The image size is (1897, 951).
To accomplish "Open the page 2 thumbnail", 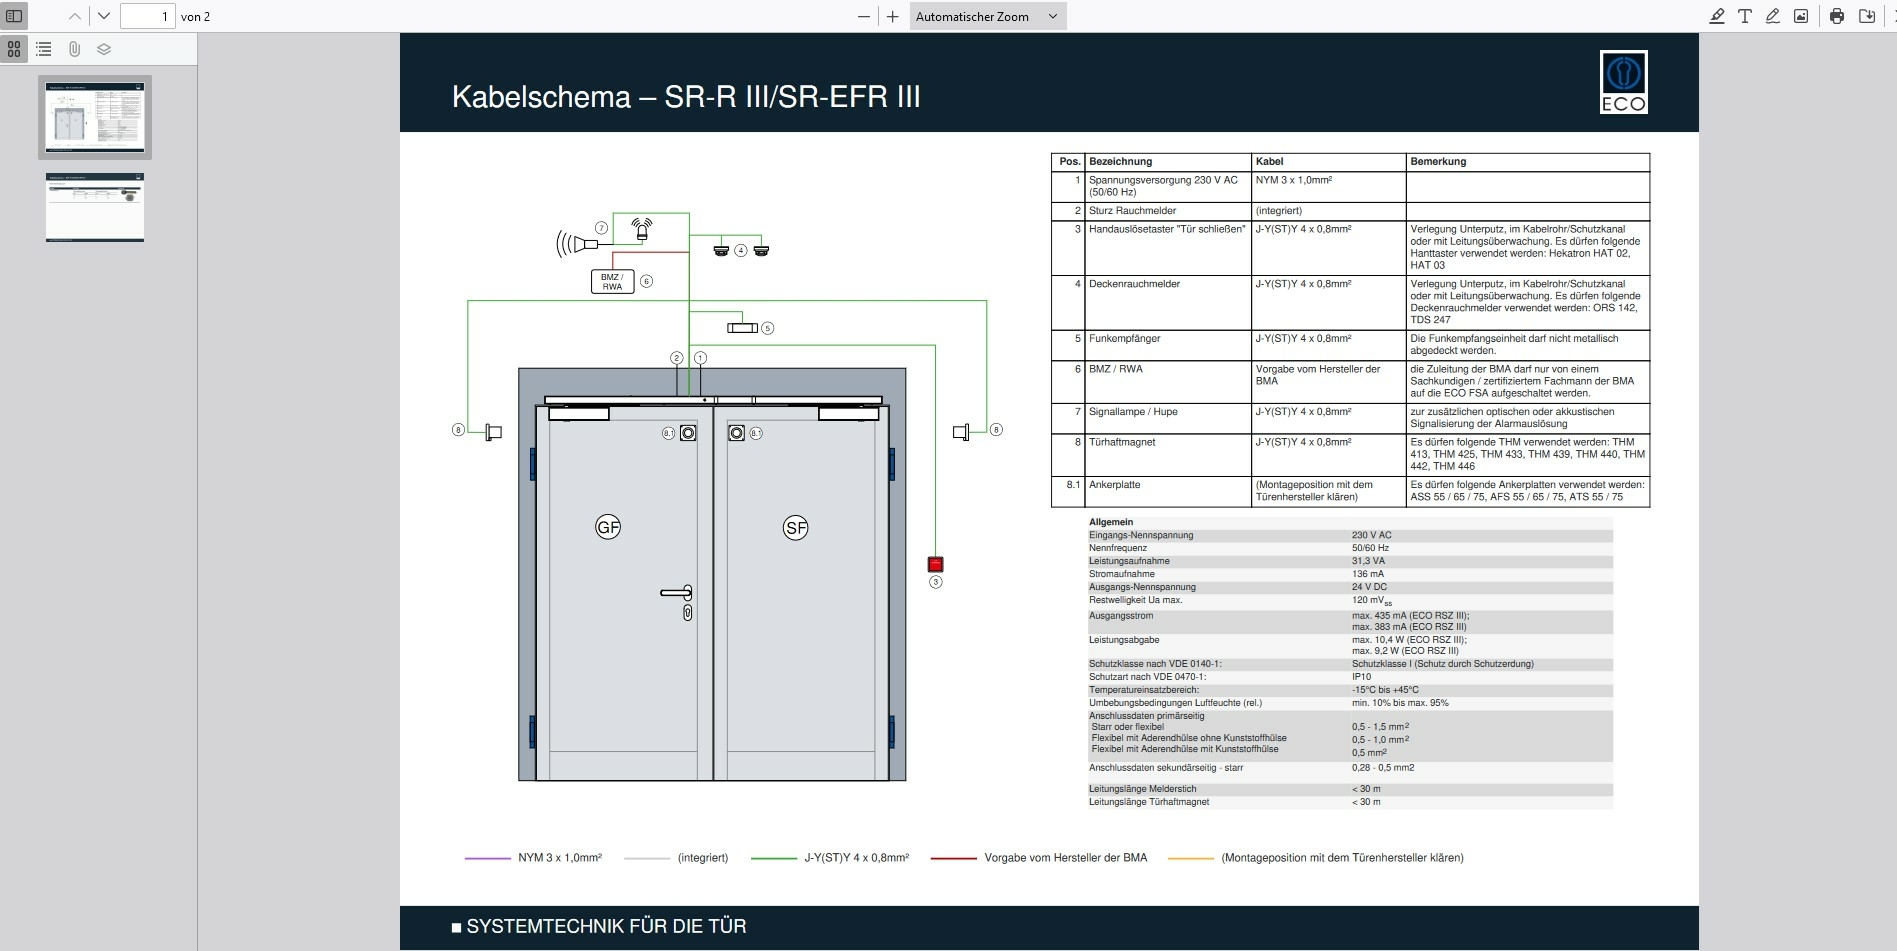I will pyautogui.click(x=95, y=207).
